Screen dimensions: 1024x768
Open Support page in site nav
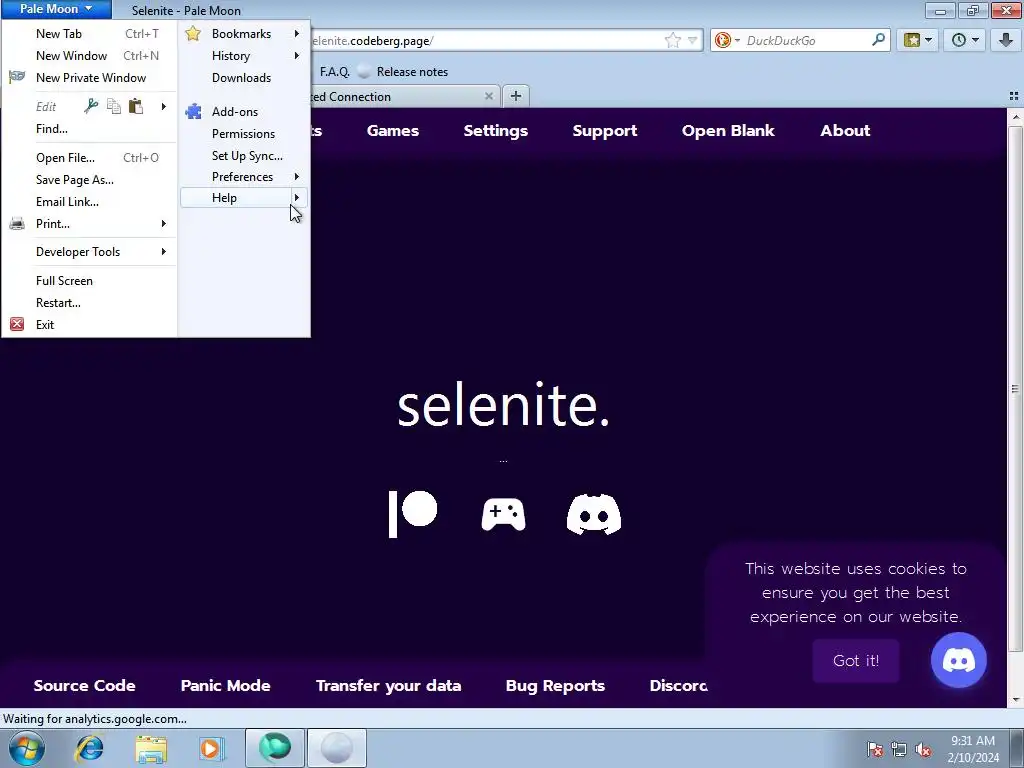[x=605, y=131]
